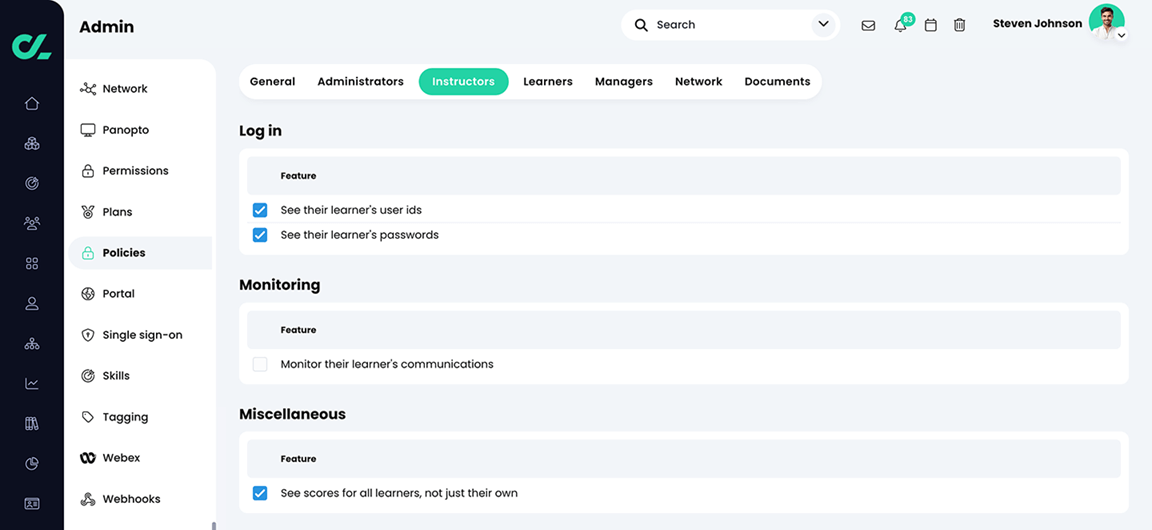
Task: Uncheck See their learner's passwords
Action: click(260, 235)
